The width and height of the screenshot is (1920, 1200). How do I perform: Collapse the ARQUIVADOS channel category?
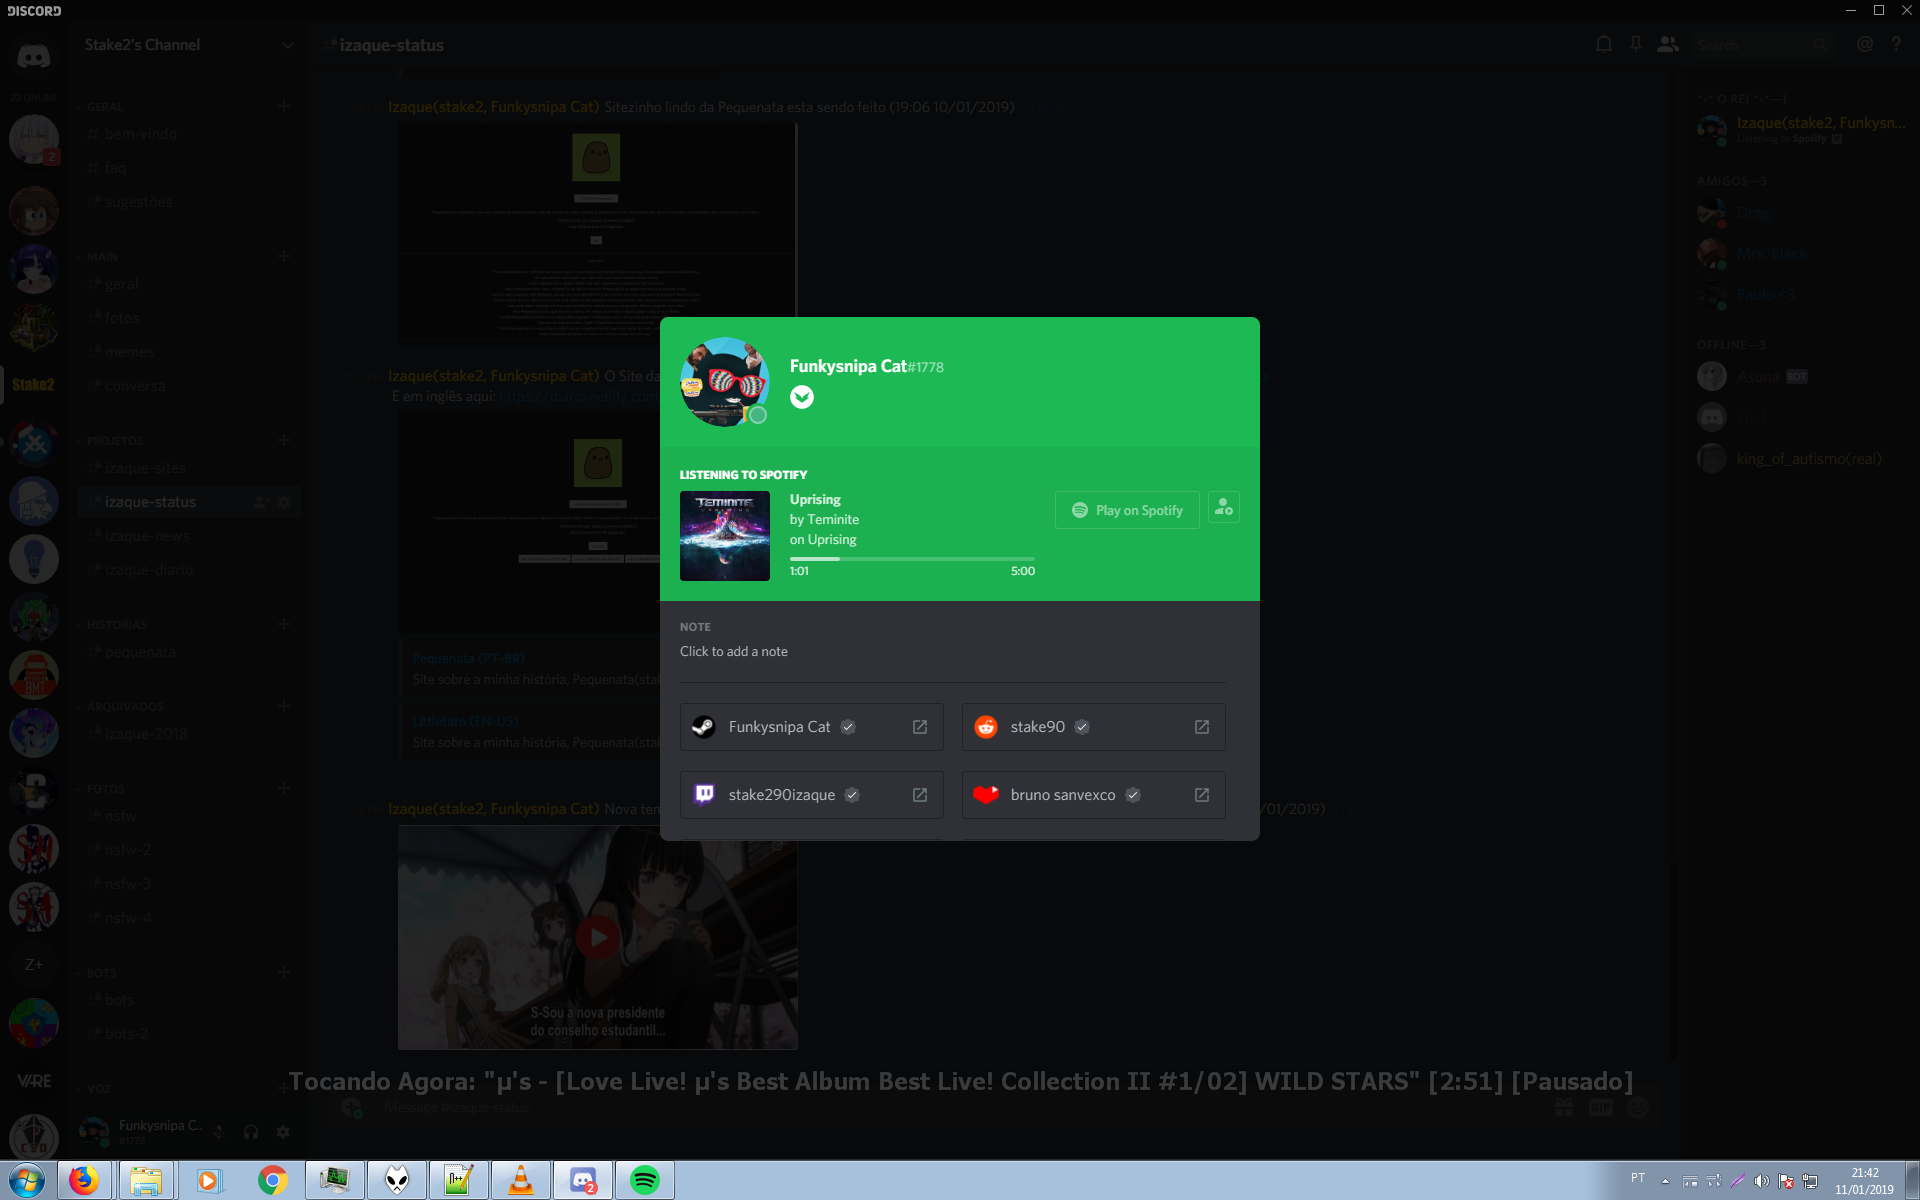tap(124, 707)
